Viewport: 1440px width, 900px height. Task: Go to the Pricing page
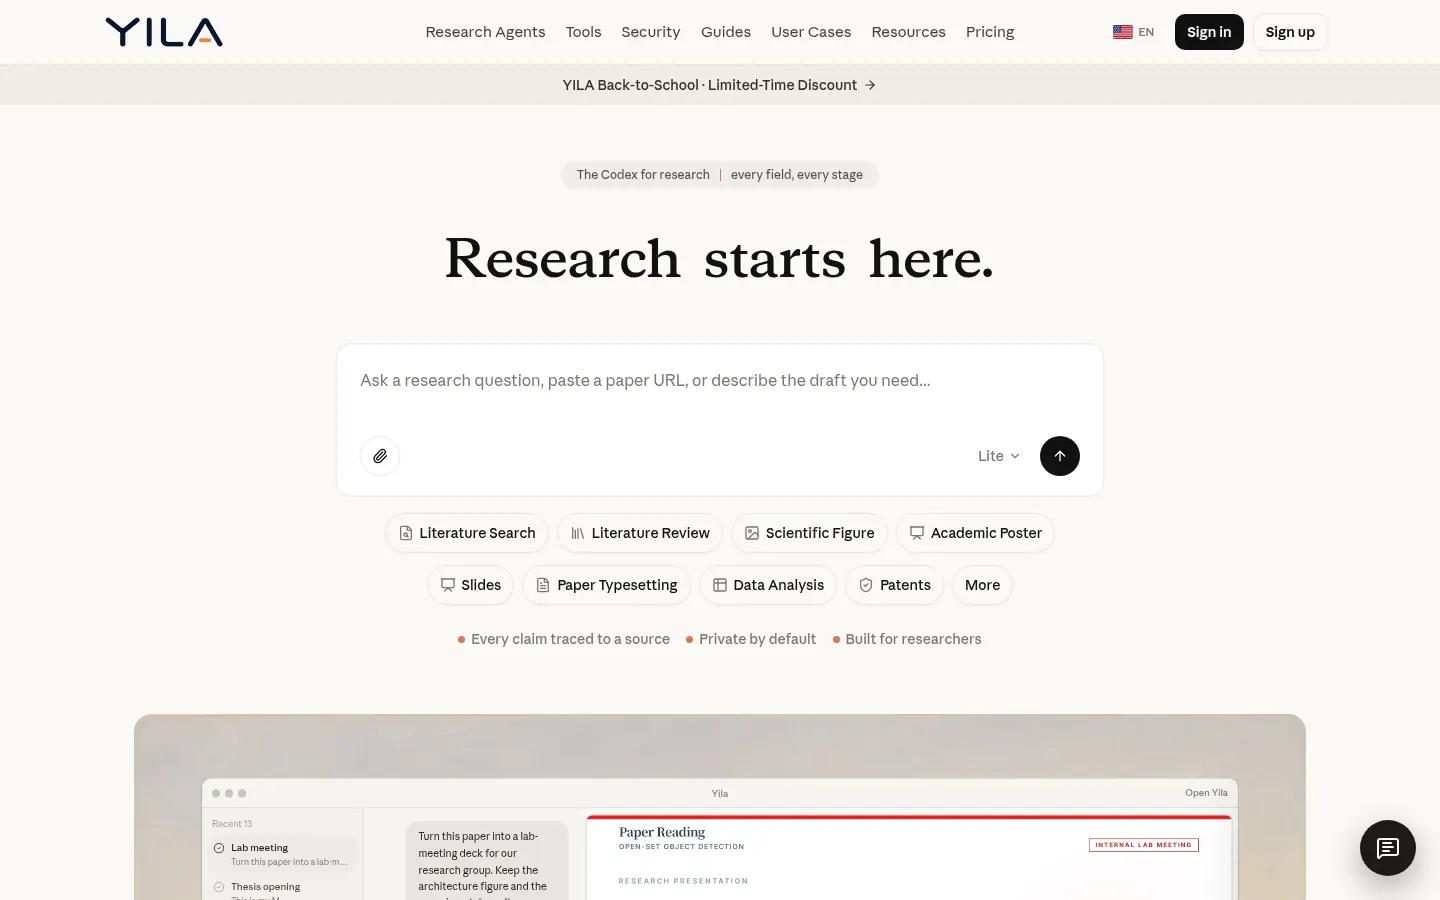(x=990, y=32)
